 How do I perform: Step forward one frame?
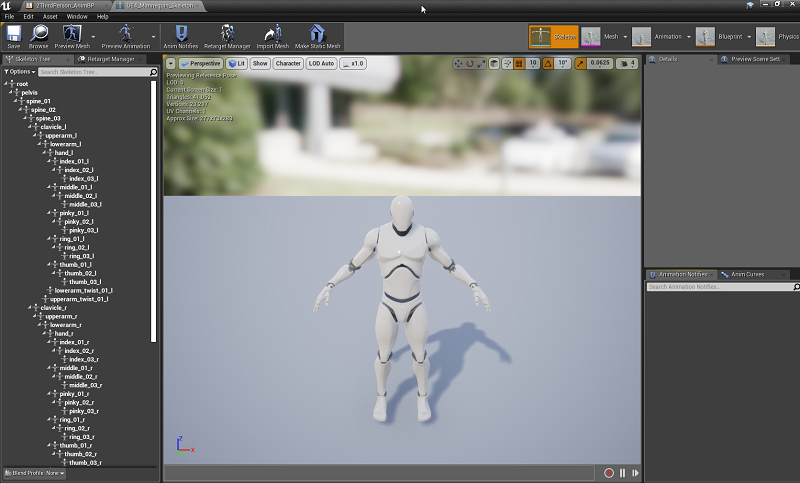[x=635, y=473]
